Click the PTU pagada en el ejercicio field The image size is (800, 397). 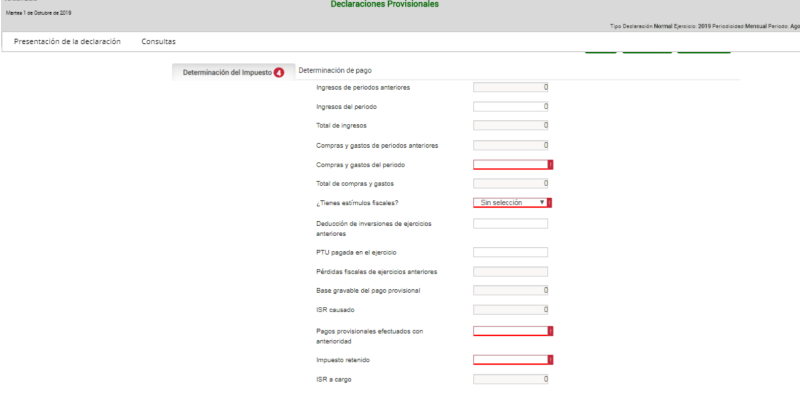point(510,252)
